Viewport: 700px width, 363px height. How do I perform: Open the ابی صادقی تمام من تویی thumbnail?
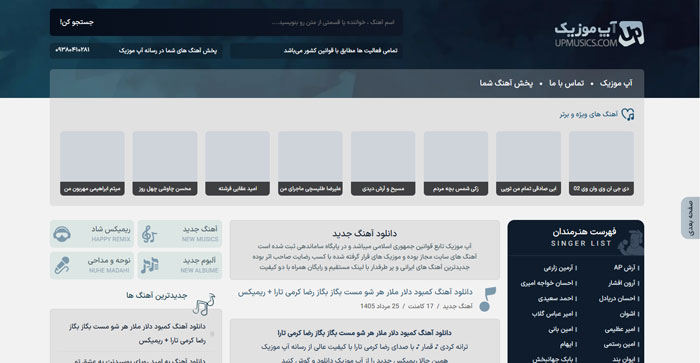(529, 163)
